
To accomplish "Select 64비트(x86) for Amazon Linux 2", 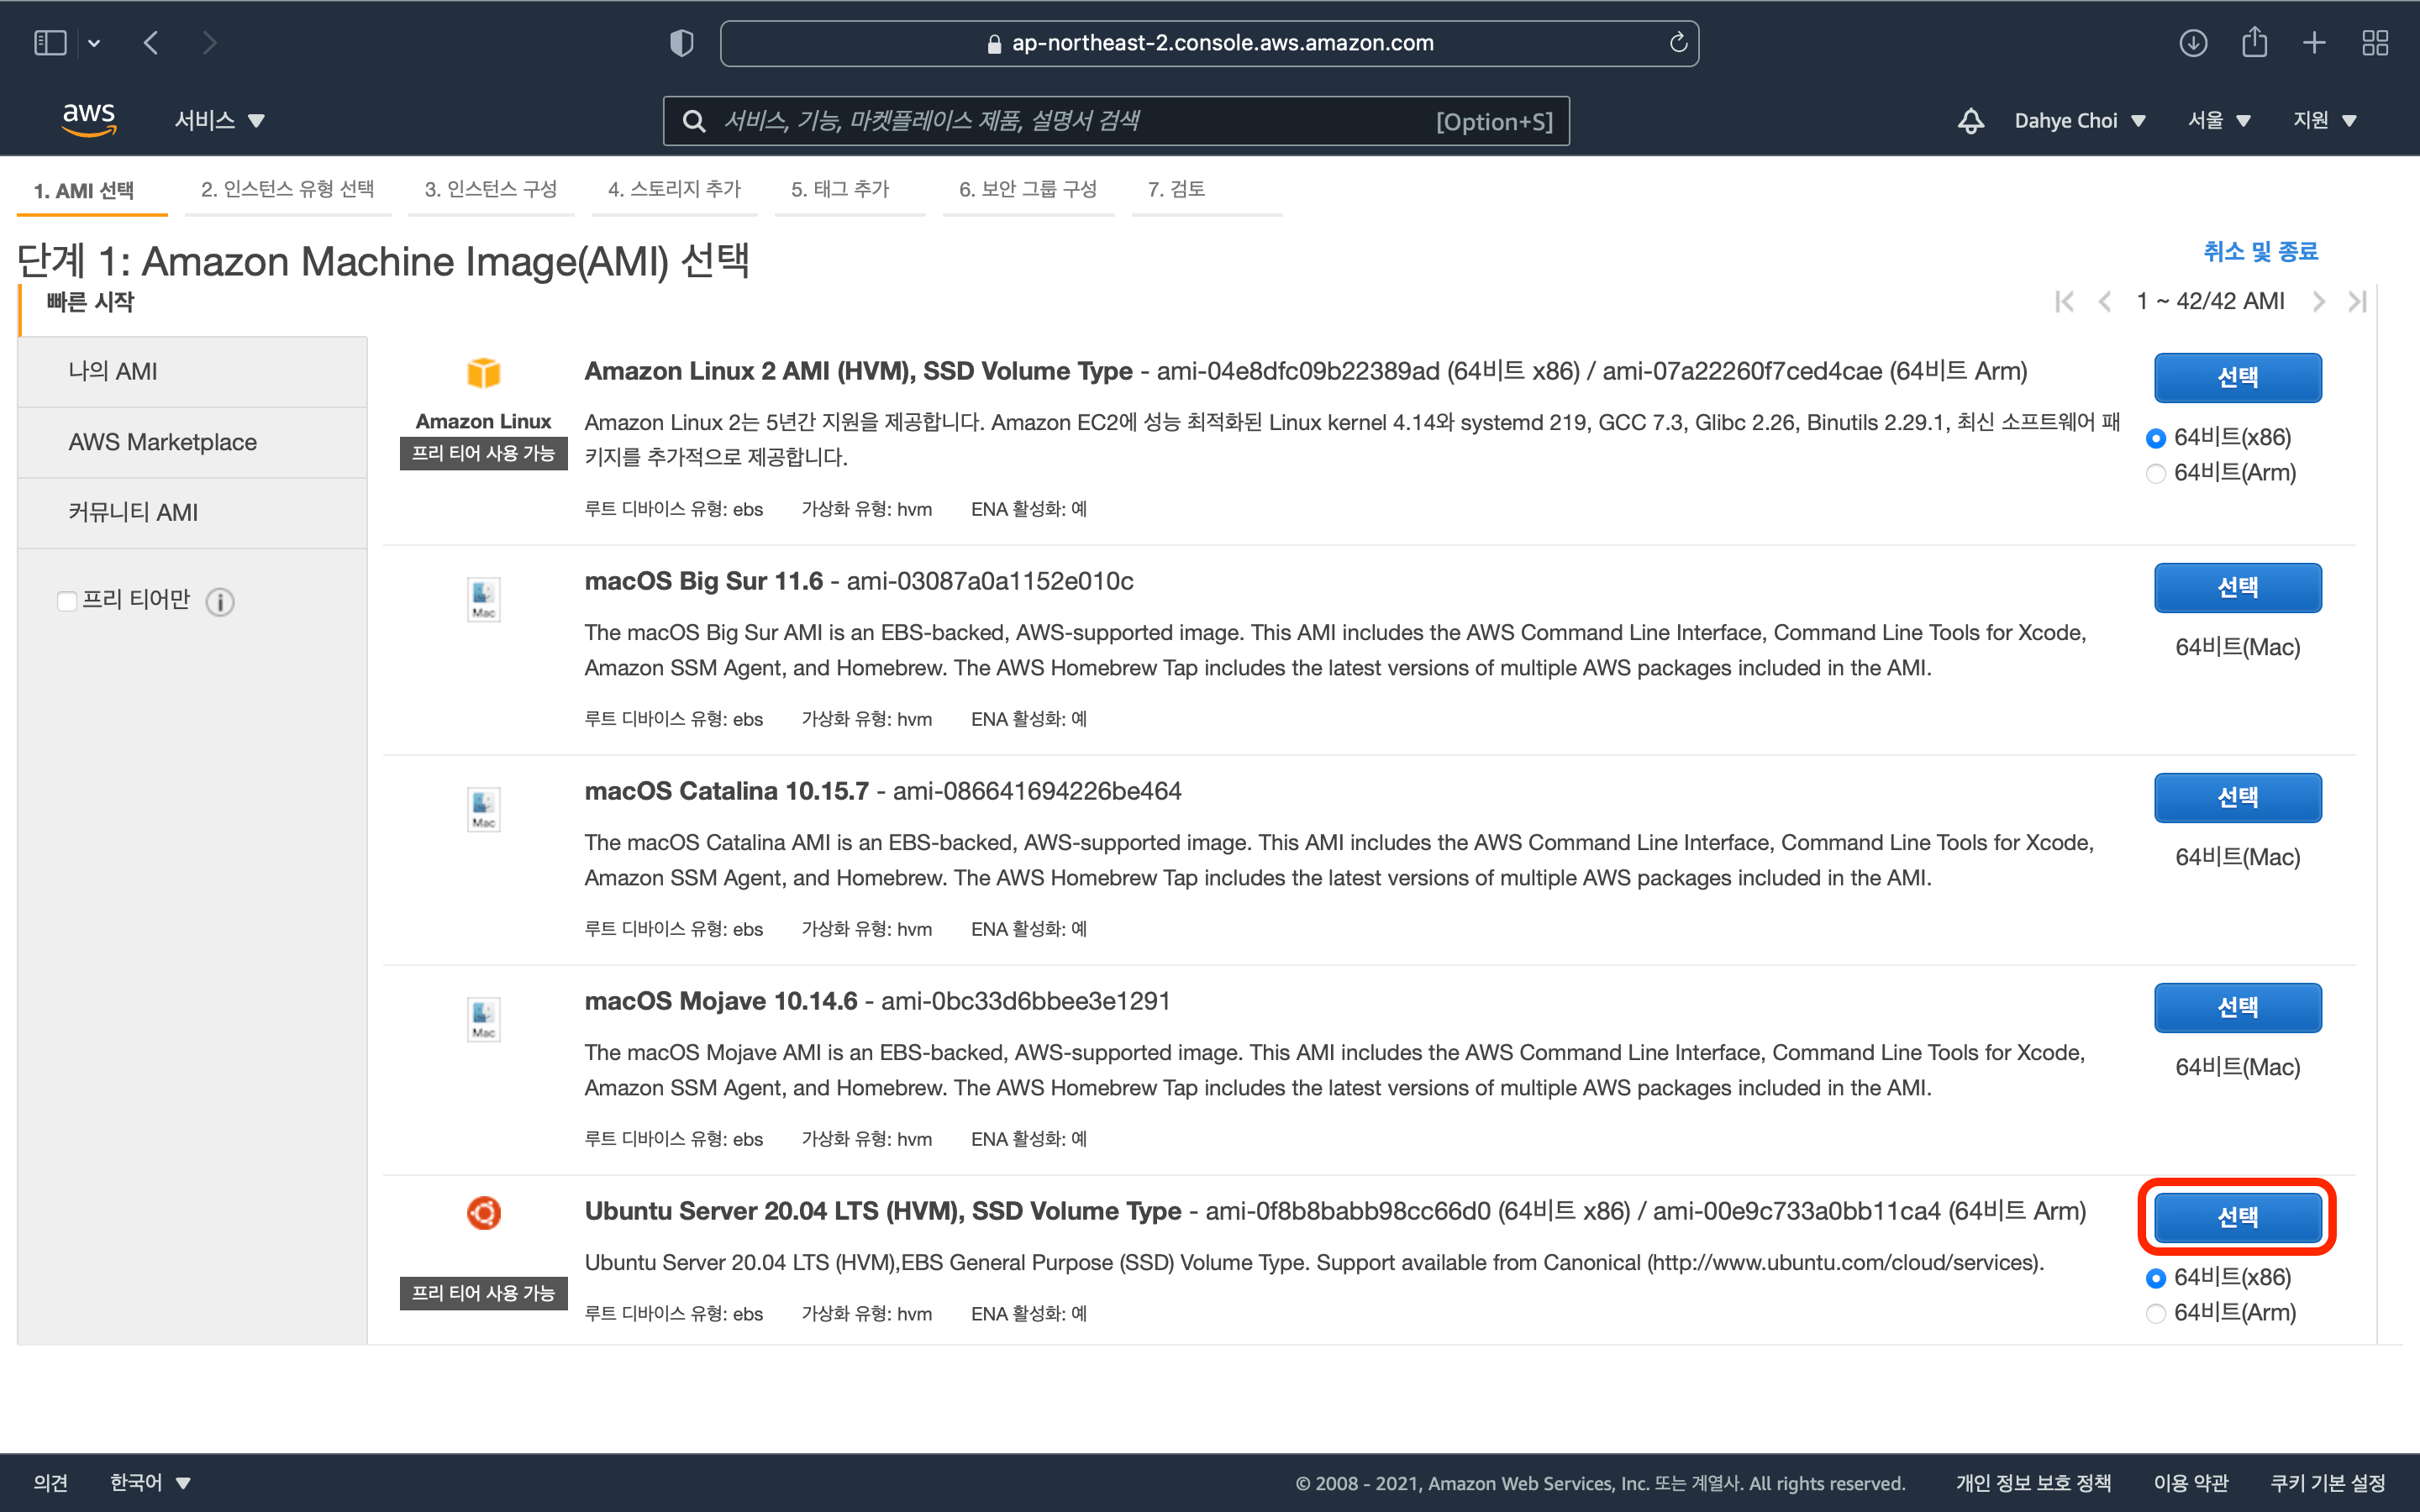I will pyautogui.click(x=2155, y=438).
